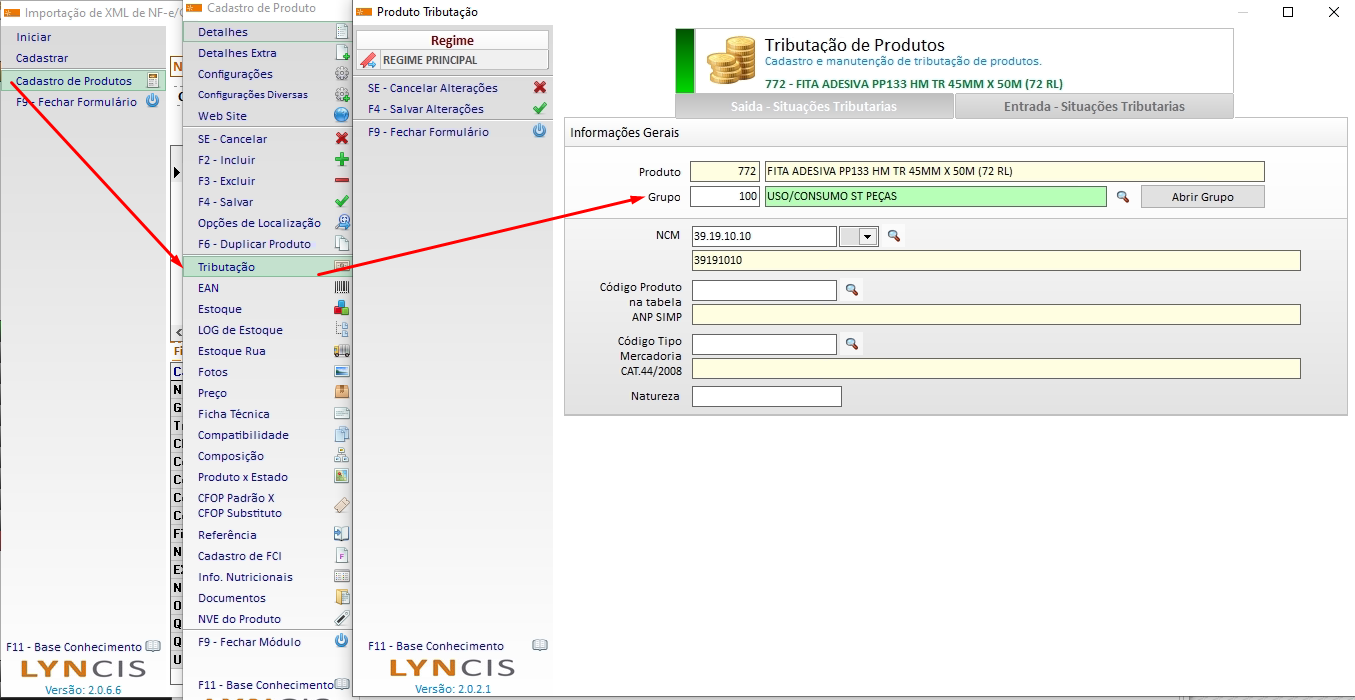The width and height of the screenshot is (1355, 700).
Task: Click the power icon beside Fechar Formulário
Action: coord(539,132)
